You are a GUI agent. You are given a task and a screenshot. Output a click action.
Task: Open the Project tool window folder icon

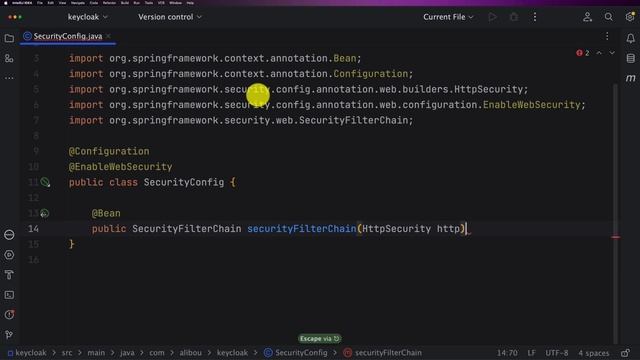(x=9, y=38)
